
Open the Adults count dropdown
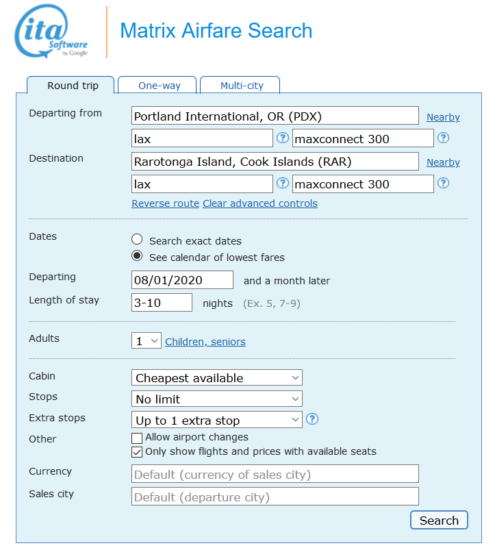pyautogui.click(x=146, y=341)
